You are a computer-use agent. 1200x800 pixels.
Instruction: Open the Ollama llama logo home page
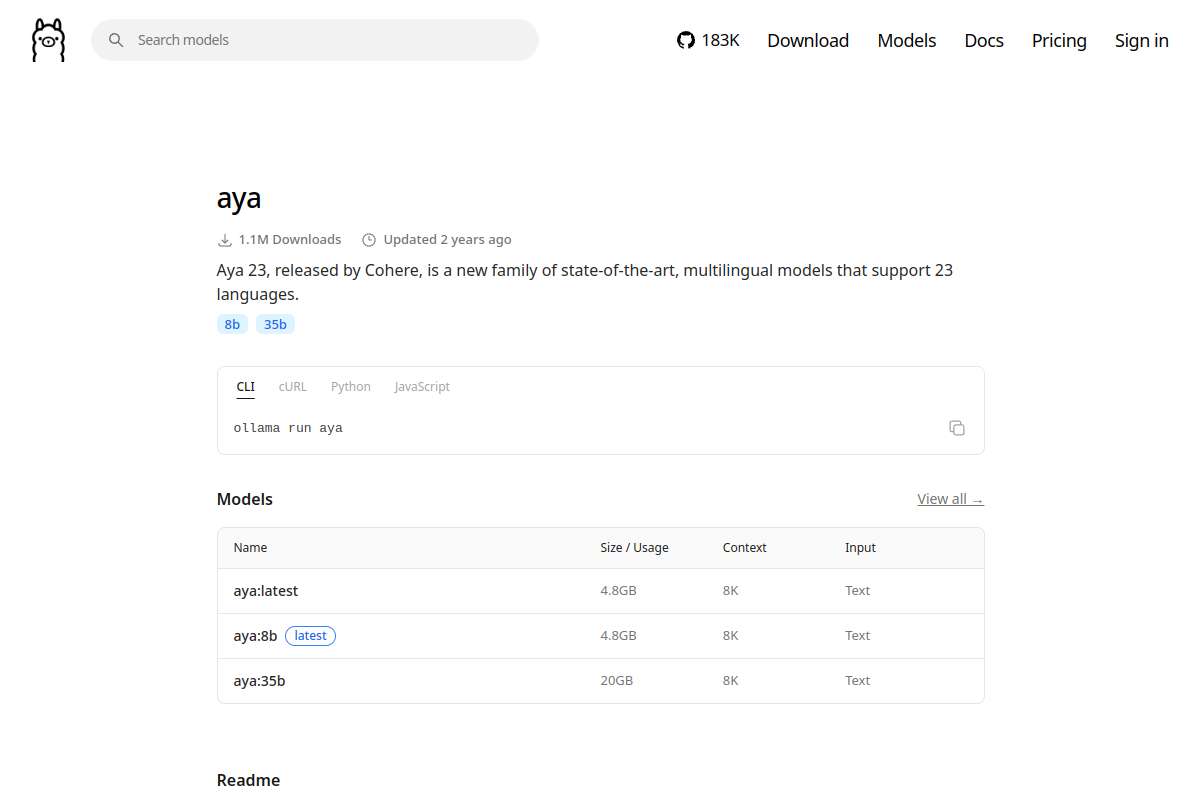tap(48, 40)
